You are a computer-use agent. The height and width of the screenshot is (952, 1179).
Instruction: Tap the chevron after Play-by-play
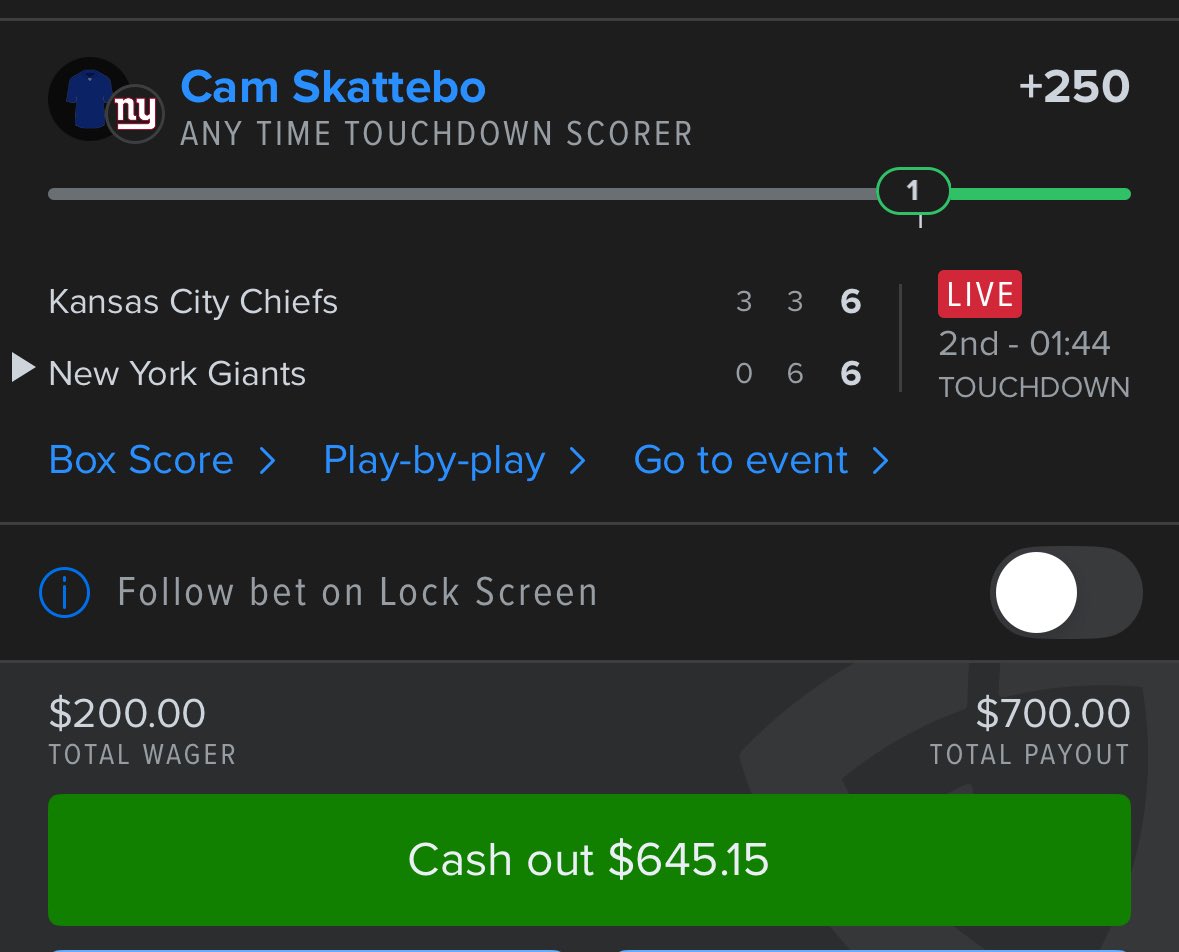(x=577, y=461)
